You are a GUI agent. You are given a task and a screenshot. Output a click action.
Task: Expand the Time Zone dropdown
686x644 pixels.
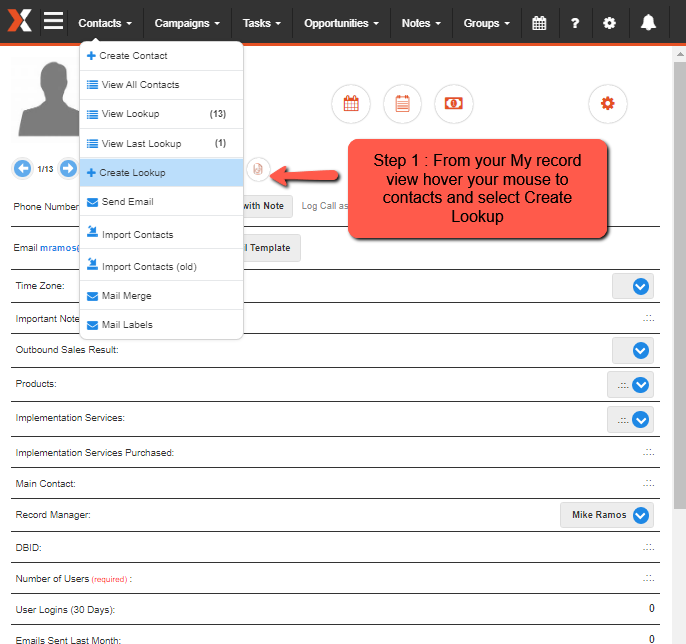click(640, 286)
